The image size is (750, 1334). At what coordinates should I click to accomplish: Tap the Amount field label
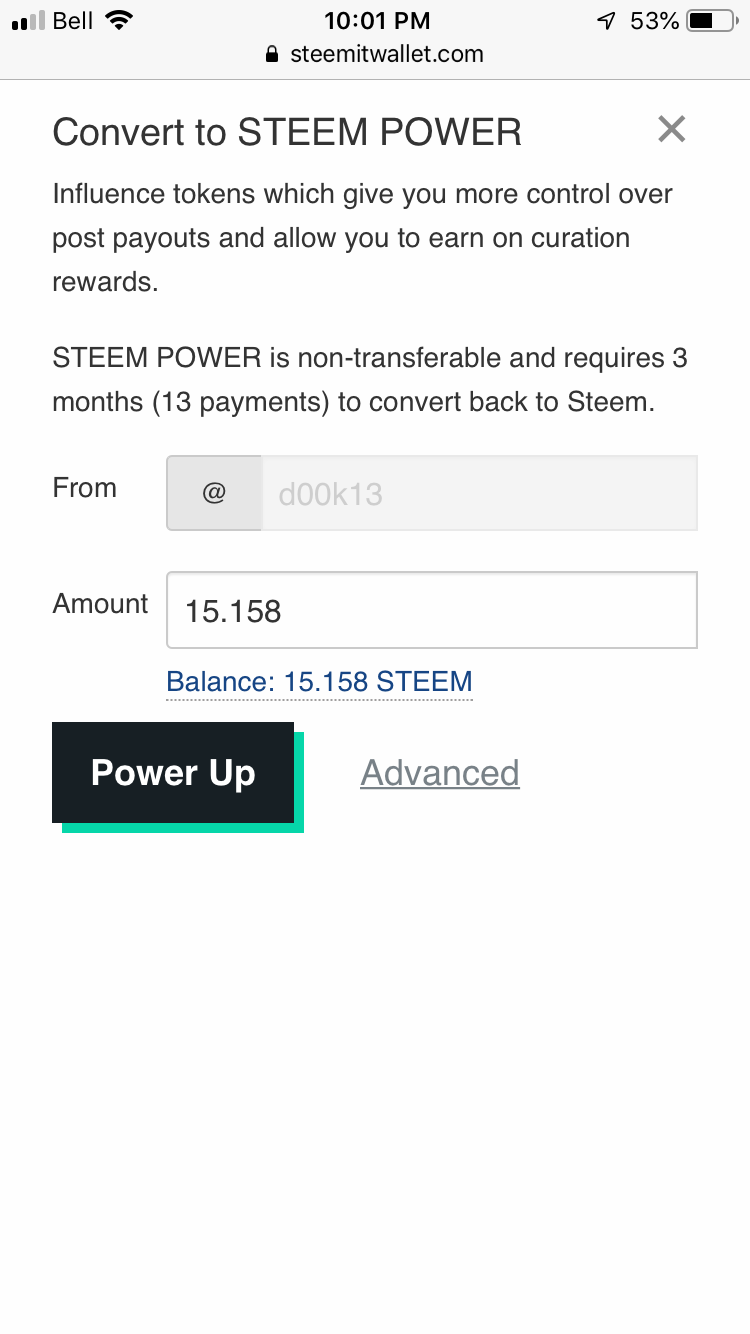pos(100,604)
